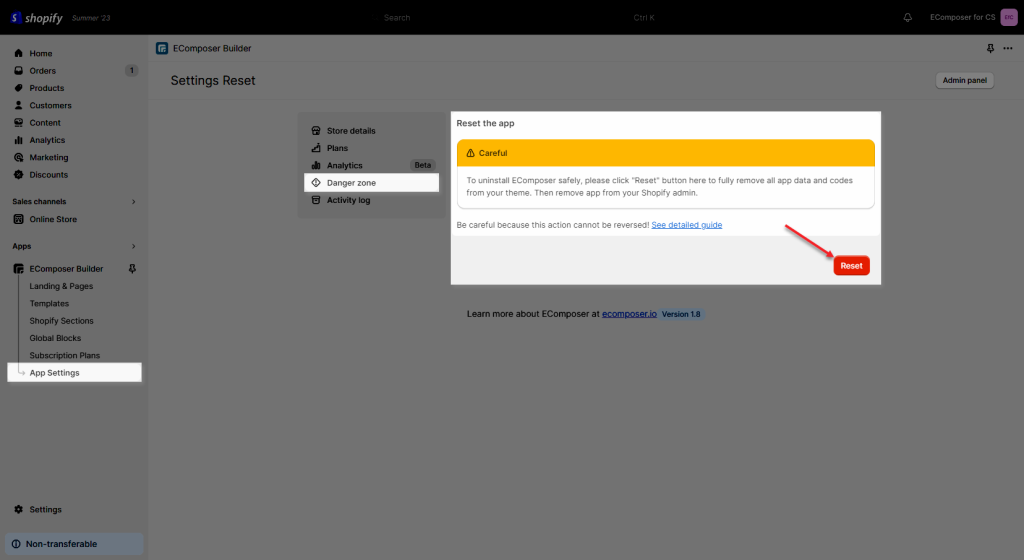Screen dimensions: 1024x560
Task: Click the Careful warning triangle icon
Action: [470, 153]
